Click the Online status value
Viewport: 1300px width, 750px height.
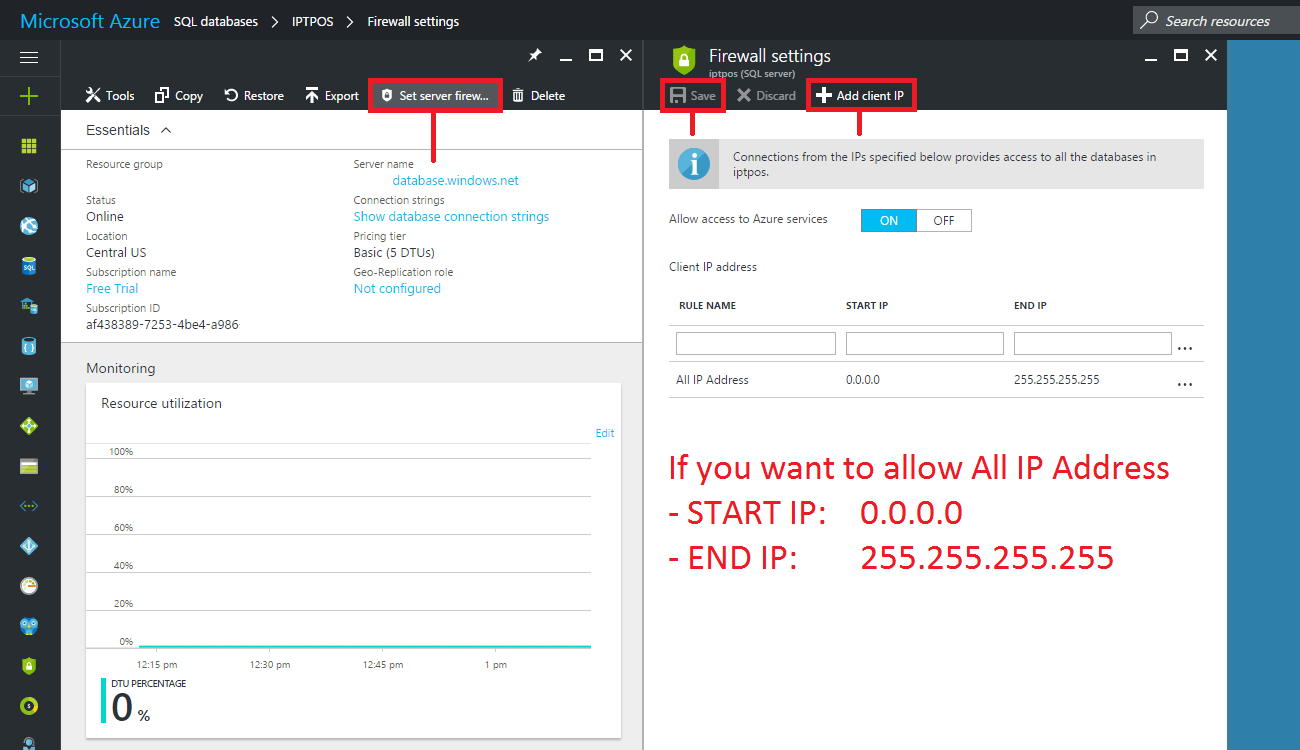click(x=105, y=216)
